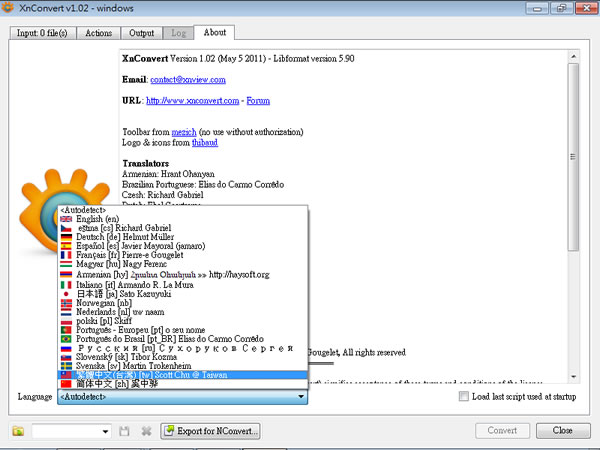
Task: Select polski [pl] Skiff
Action: point(183,321)
